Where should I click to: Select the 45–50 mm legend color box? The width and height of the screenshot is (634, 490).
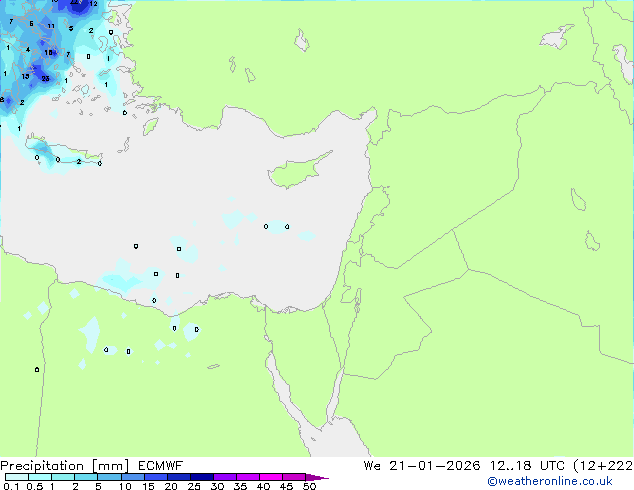point(294,477)
